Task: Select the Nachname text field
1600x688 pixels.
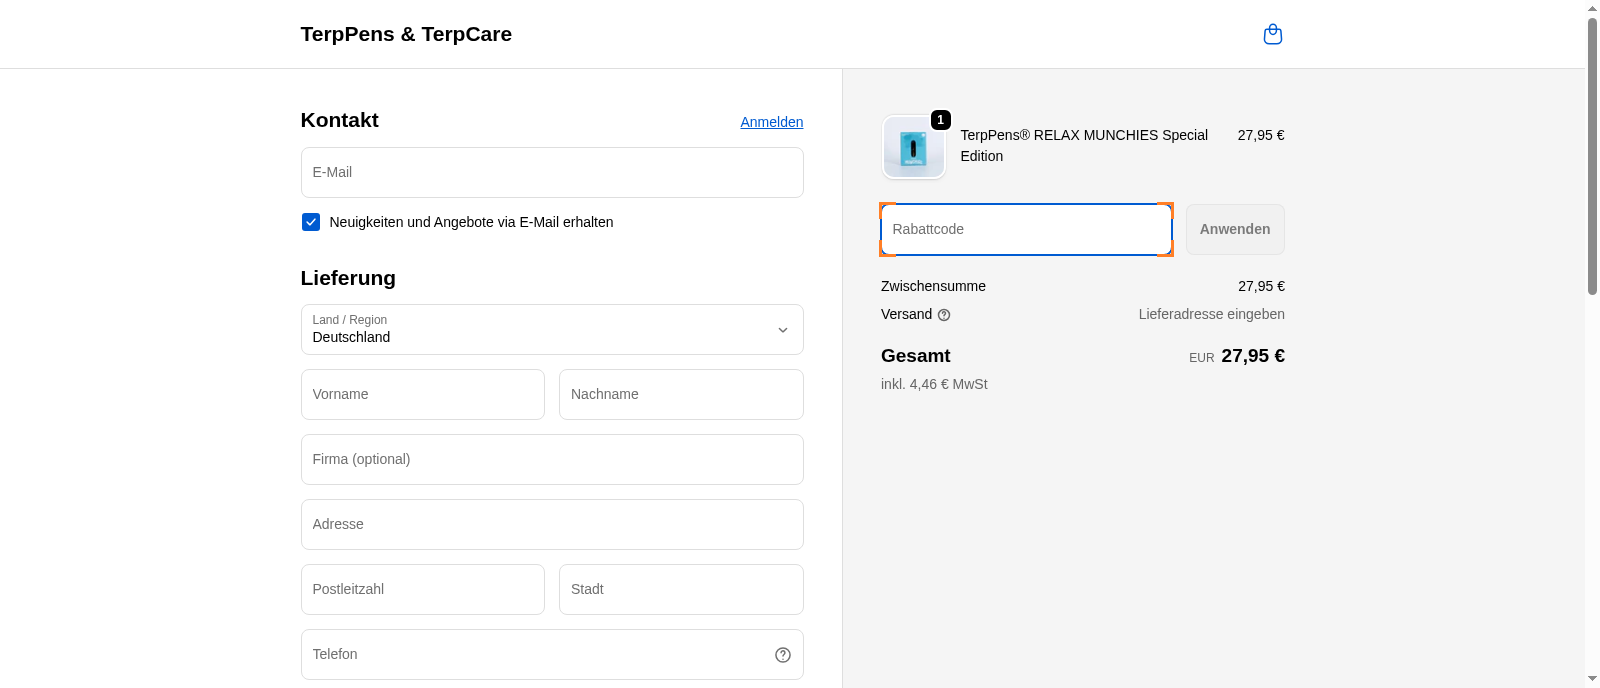Action: click(x=680, y=395)
